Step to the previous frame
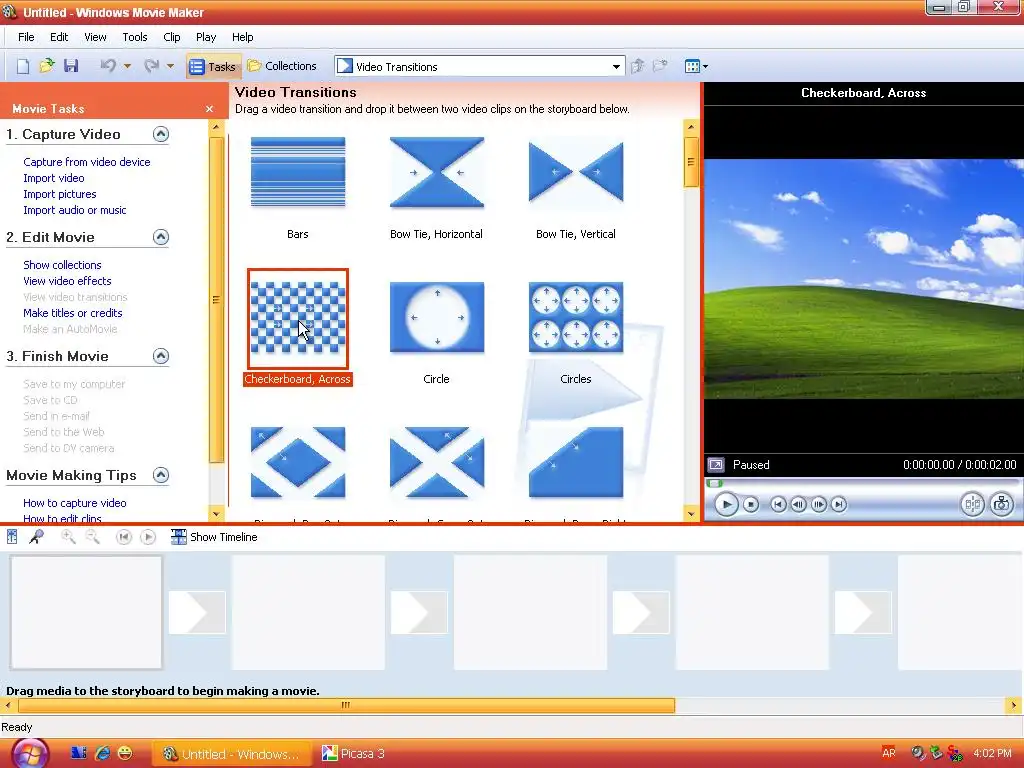Screen dimensions: 1024x768 798,504
